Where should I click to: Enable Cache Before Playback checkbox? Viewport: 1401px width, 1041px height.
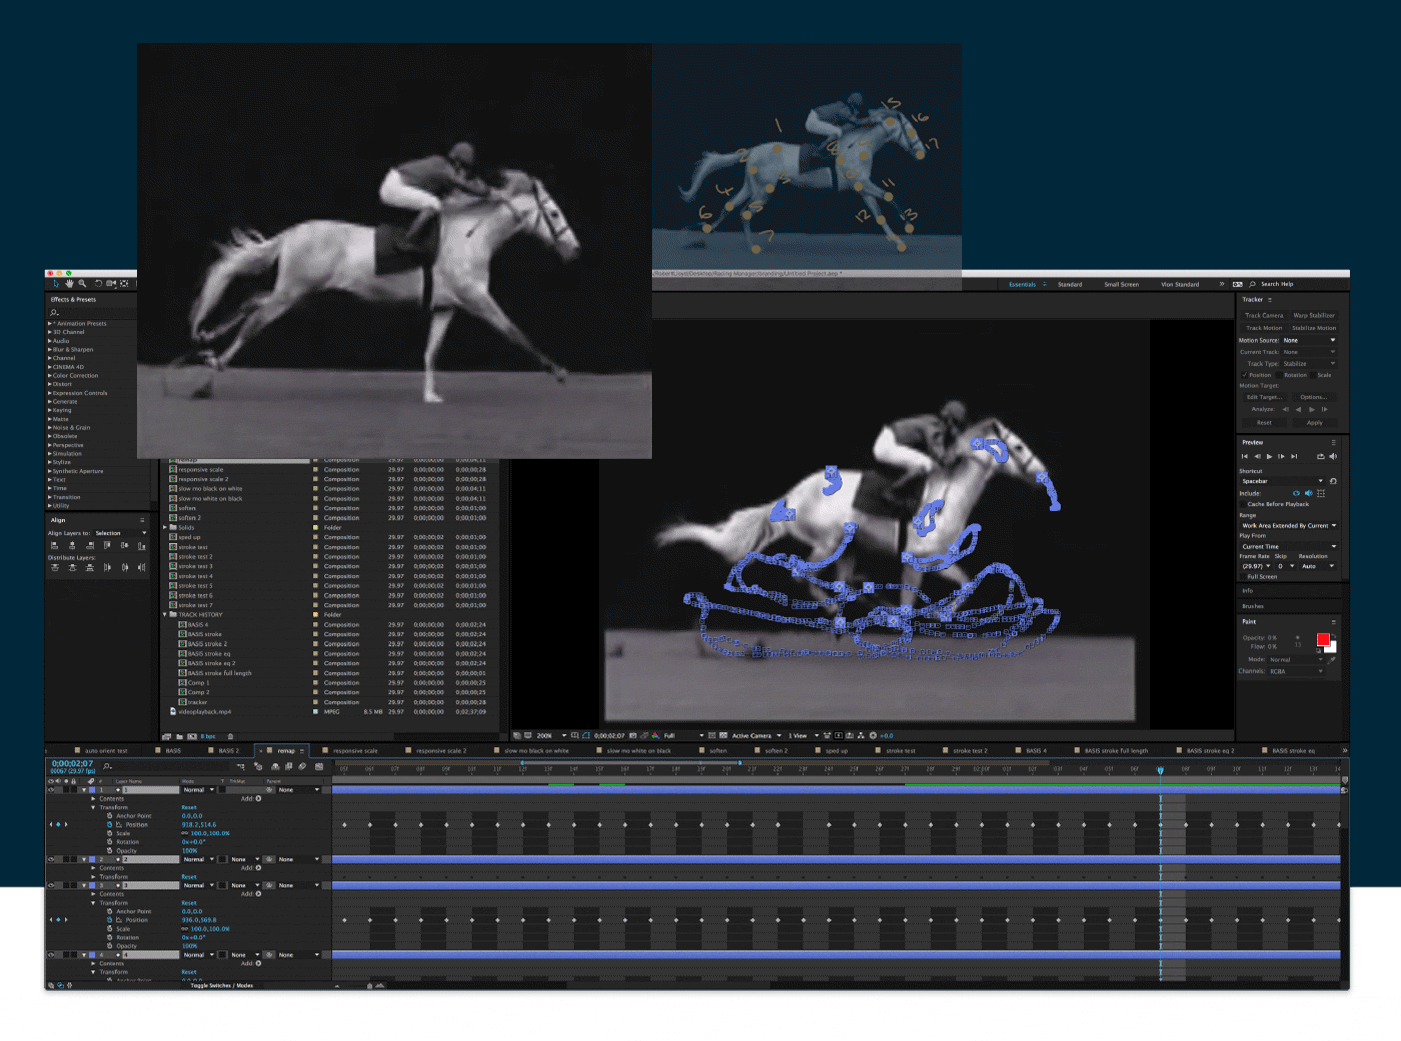point(1243,504)
